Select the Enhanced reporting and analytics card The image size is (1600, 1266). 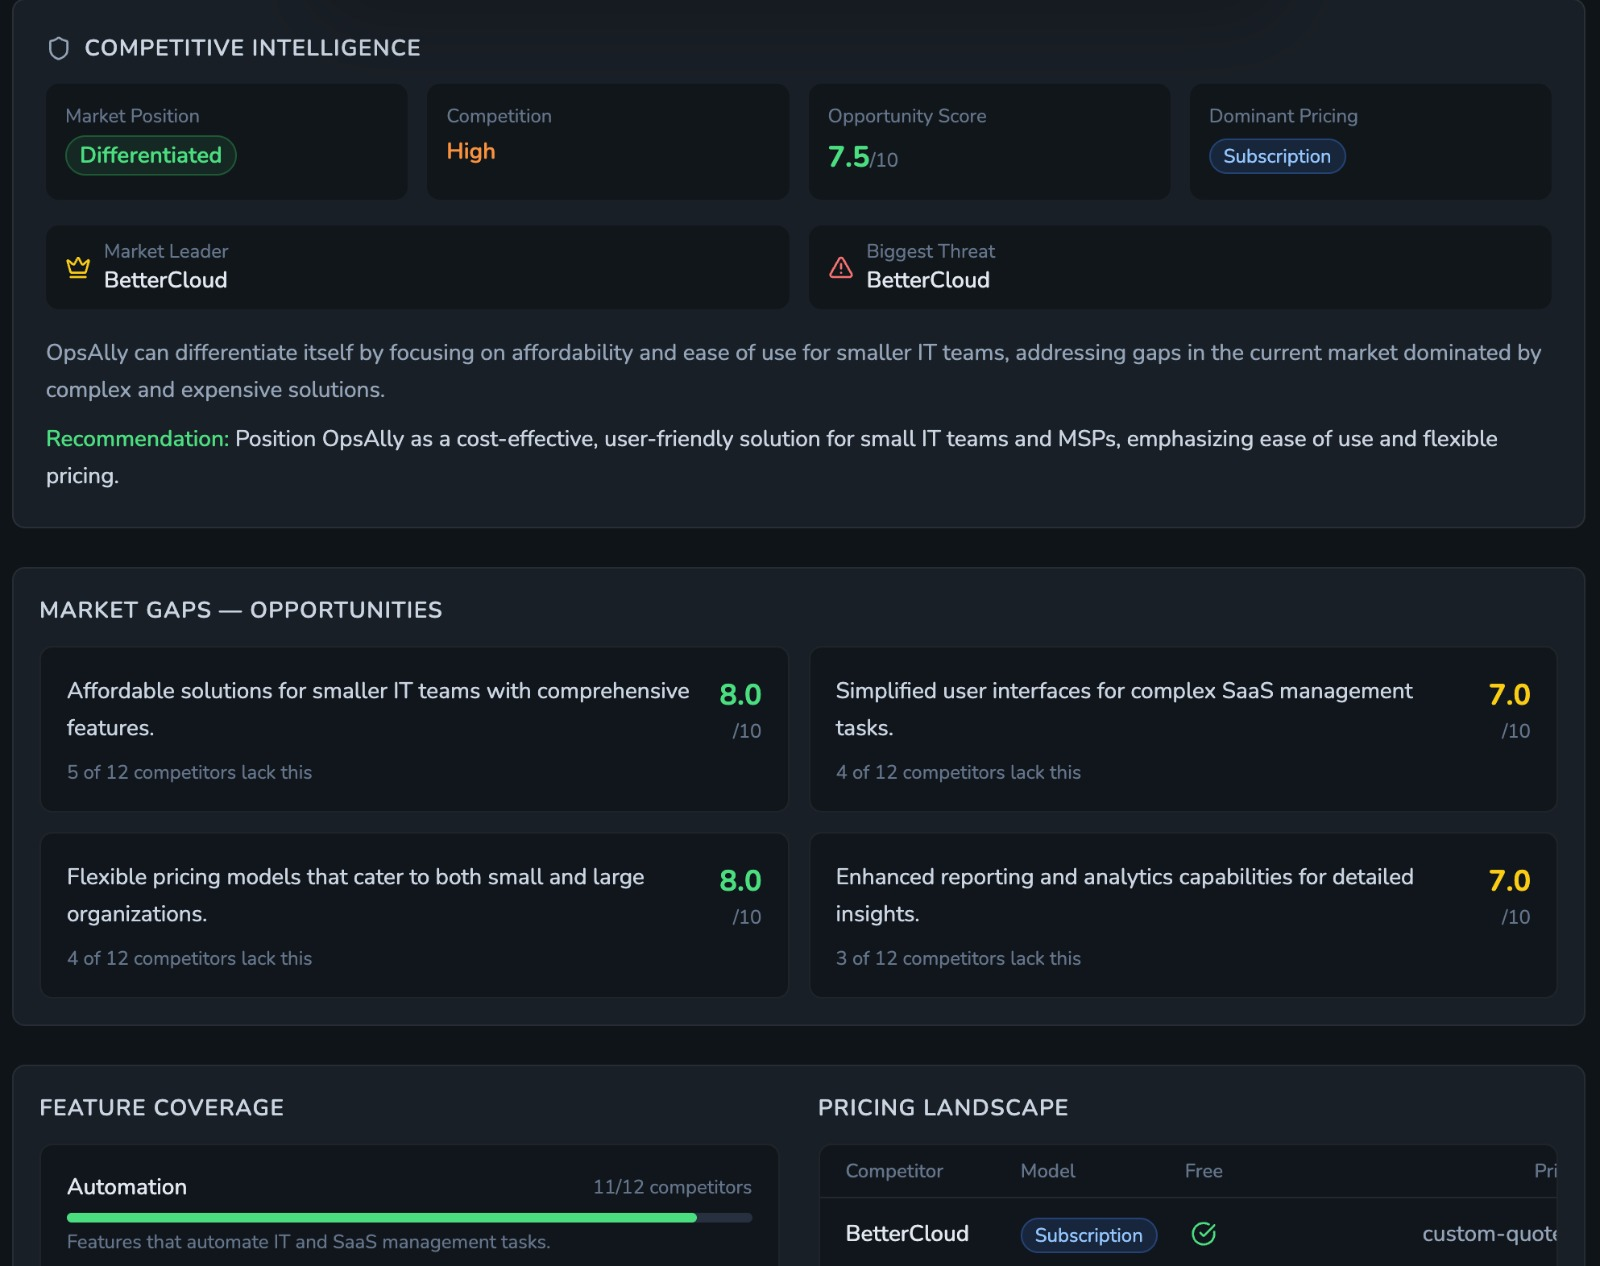coord(1182,915)
